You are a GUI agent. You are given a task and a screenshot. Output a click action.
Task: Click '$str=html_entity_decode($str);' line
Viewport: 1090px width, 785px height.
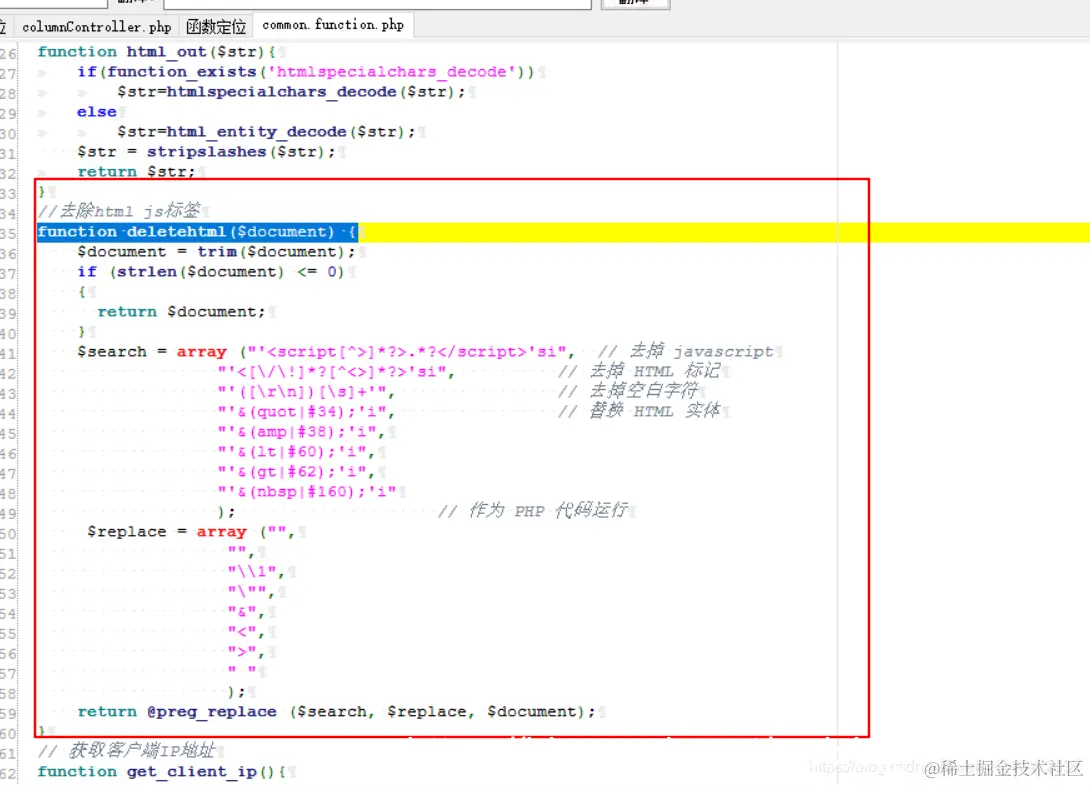coord(266,131)
